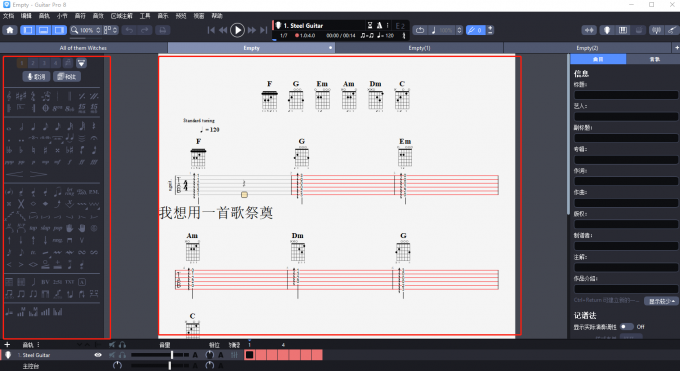Click the undo arrow
The image size is (680, 371).
(129, 30)
